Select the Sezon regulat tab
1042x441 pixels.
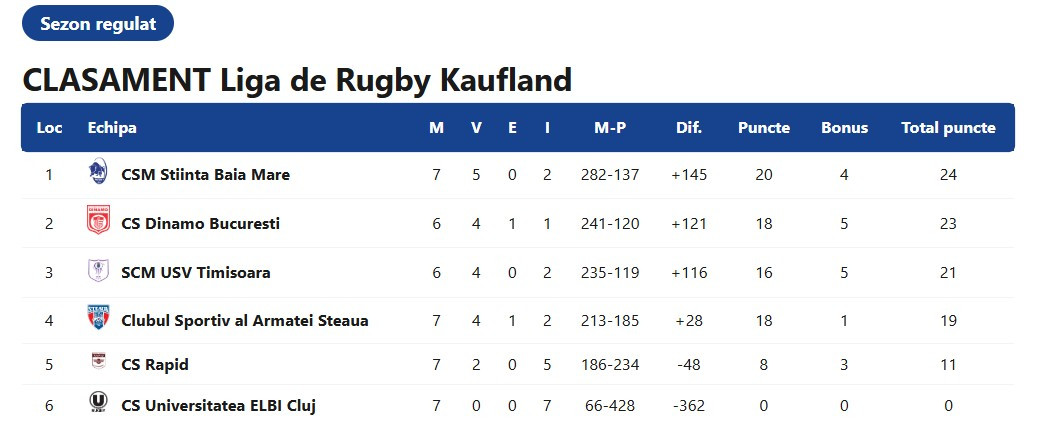(x=98, y=24)
